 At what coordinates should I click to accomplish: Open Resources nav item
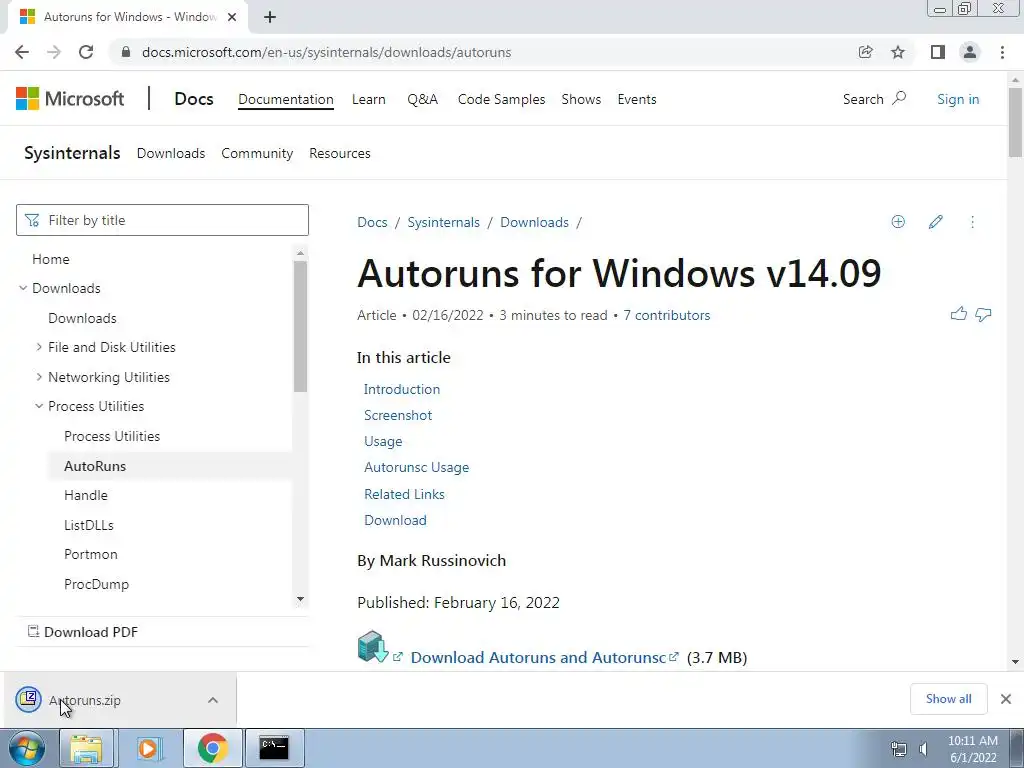[340, 153]
